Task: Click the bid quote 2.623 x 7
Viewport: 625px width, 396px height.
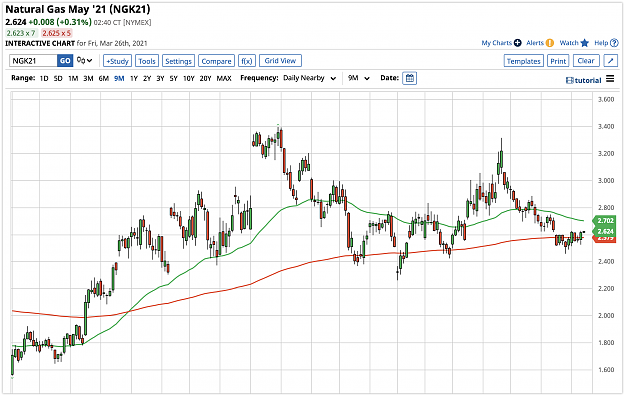Action: coord(21,33)
